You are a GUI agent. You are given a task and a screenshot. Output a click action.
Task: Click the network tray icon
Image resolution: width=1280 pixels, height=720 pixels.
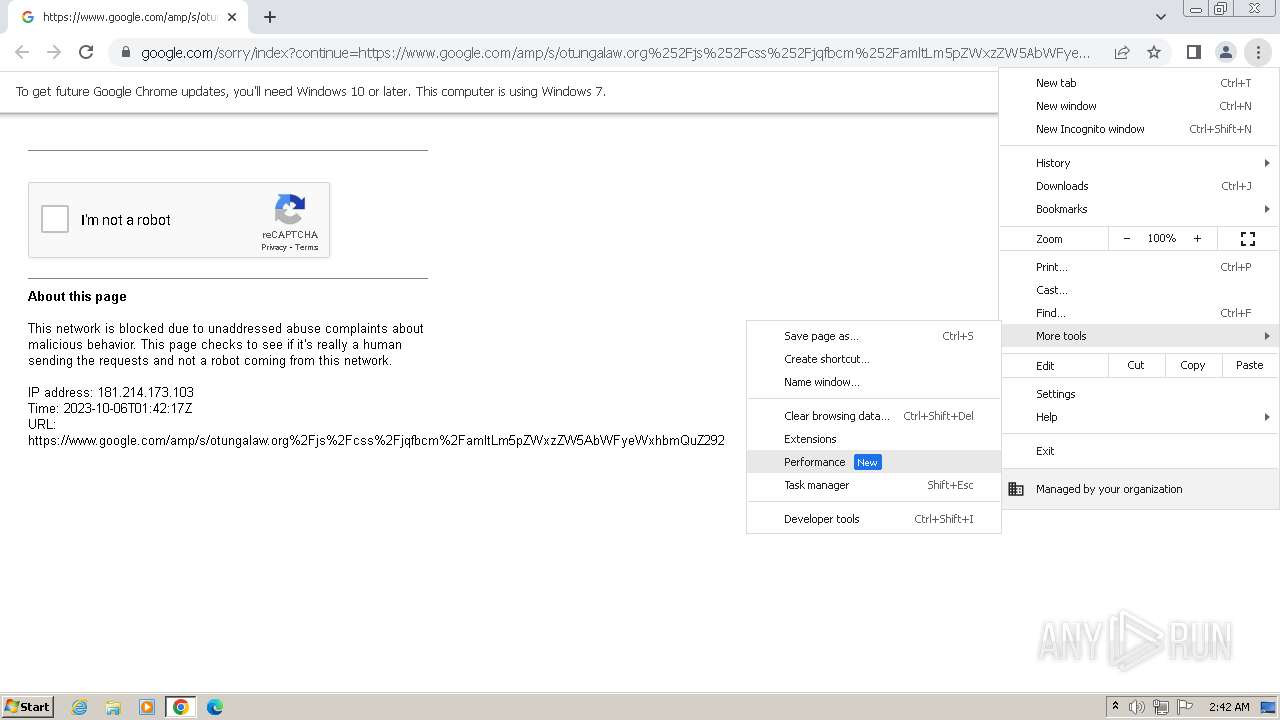coord(1161,707)
